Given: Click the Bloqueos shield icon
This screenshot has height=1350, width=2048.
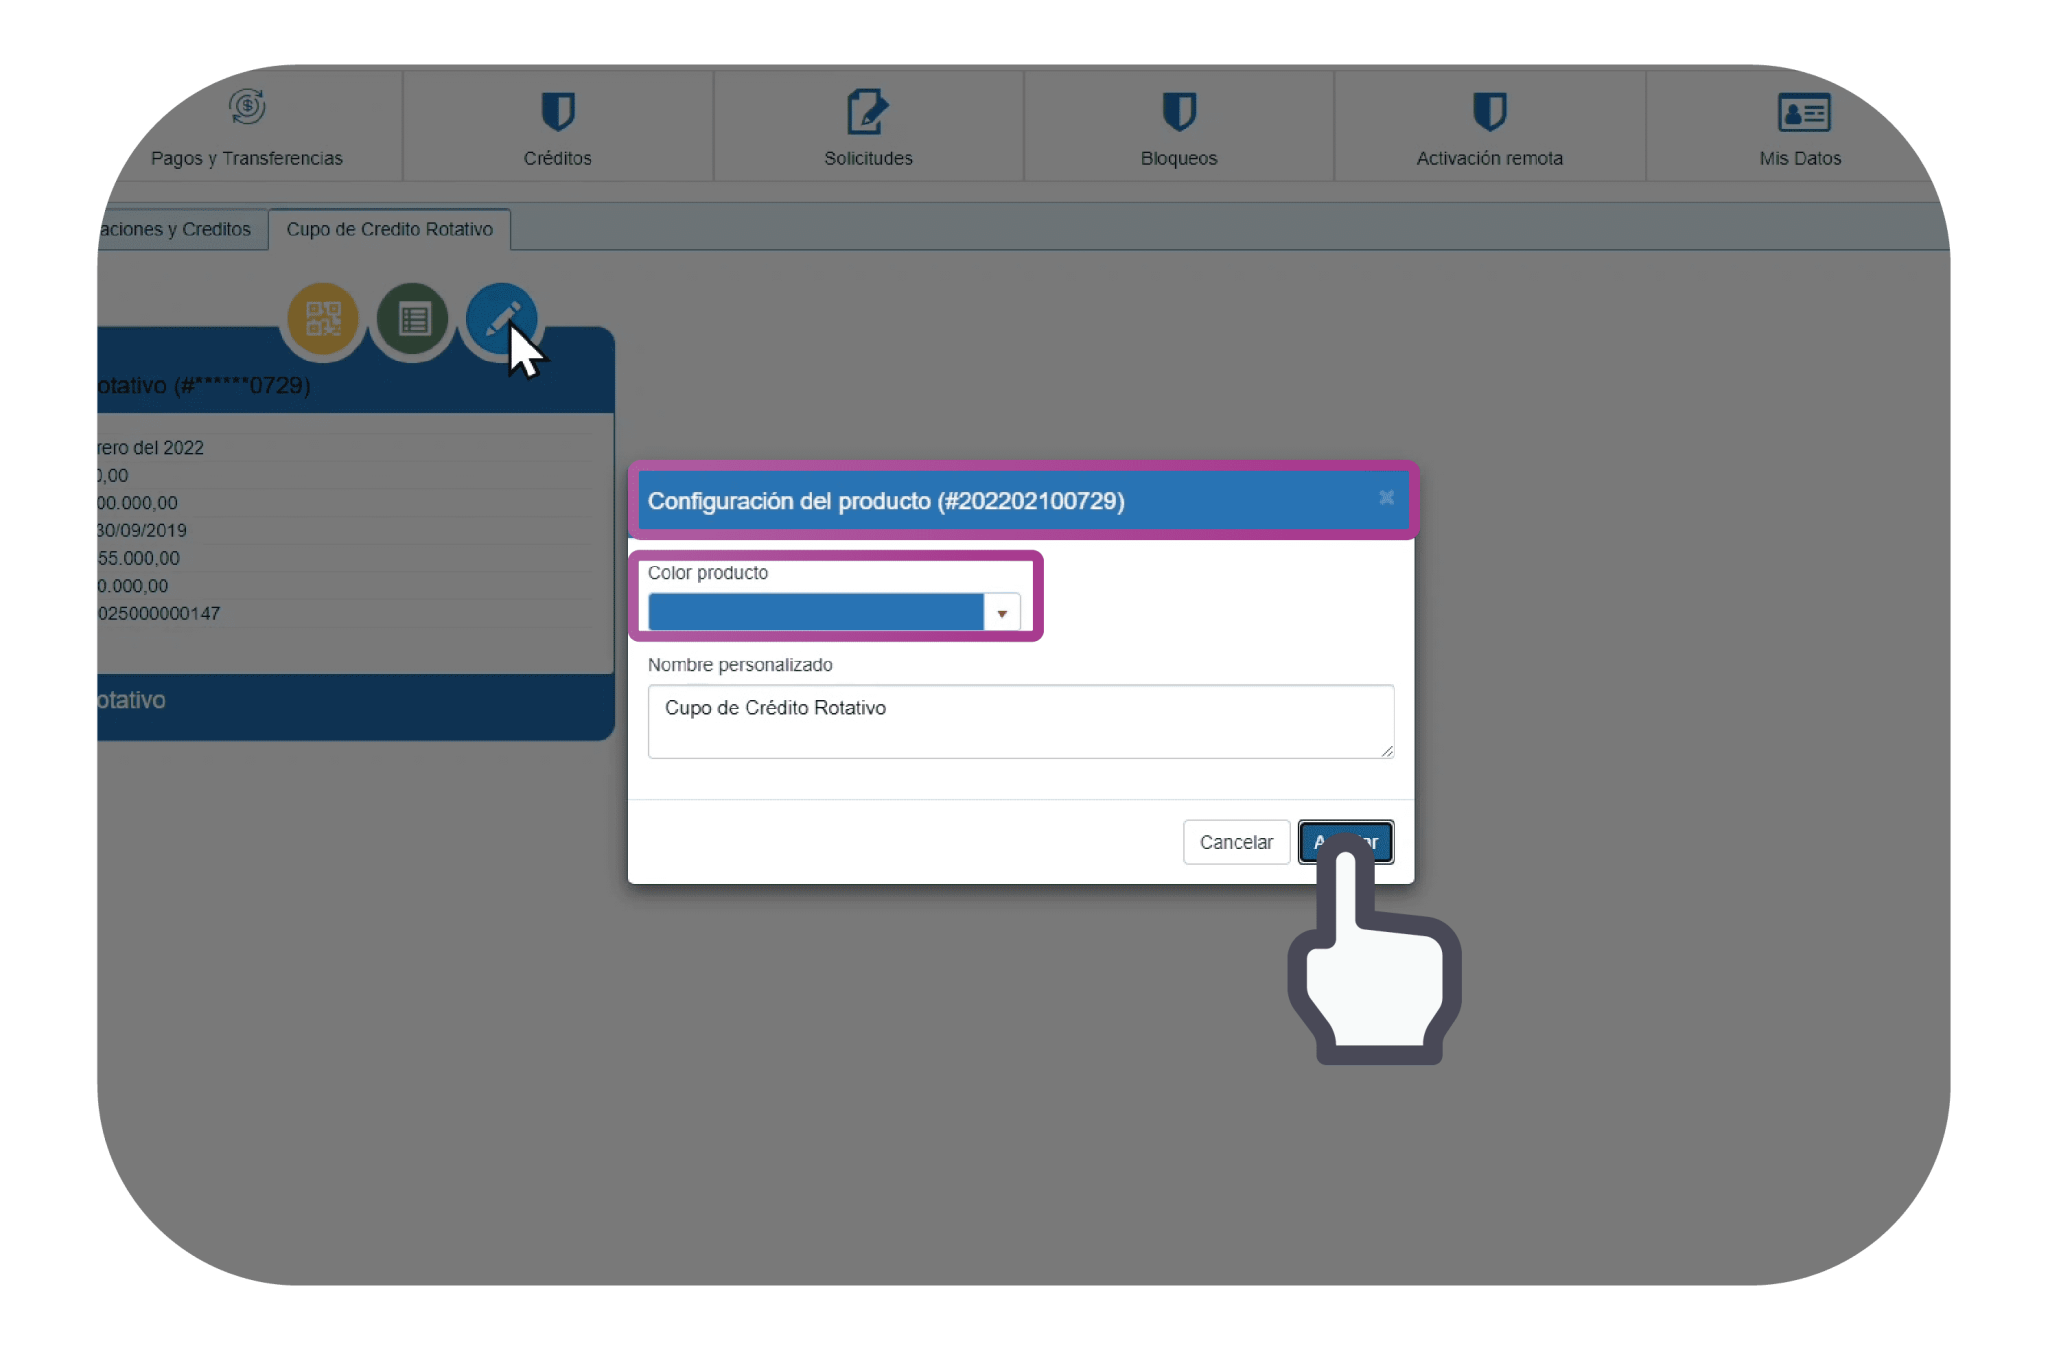Looking at the screenshot, I should (x=1179, y=111).
